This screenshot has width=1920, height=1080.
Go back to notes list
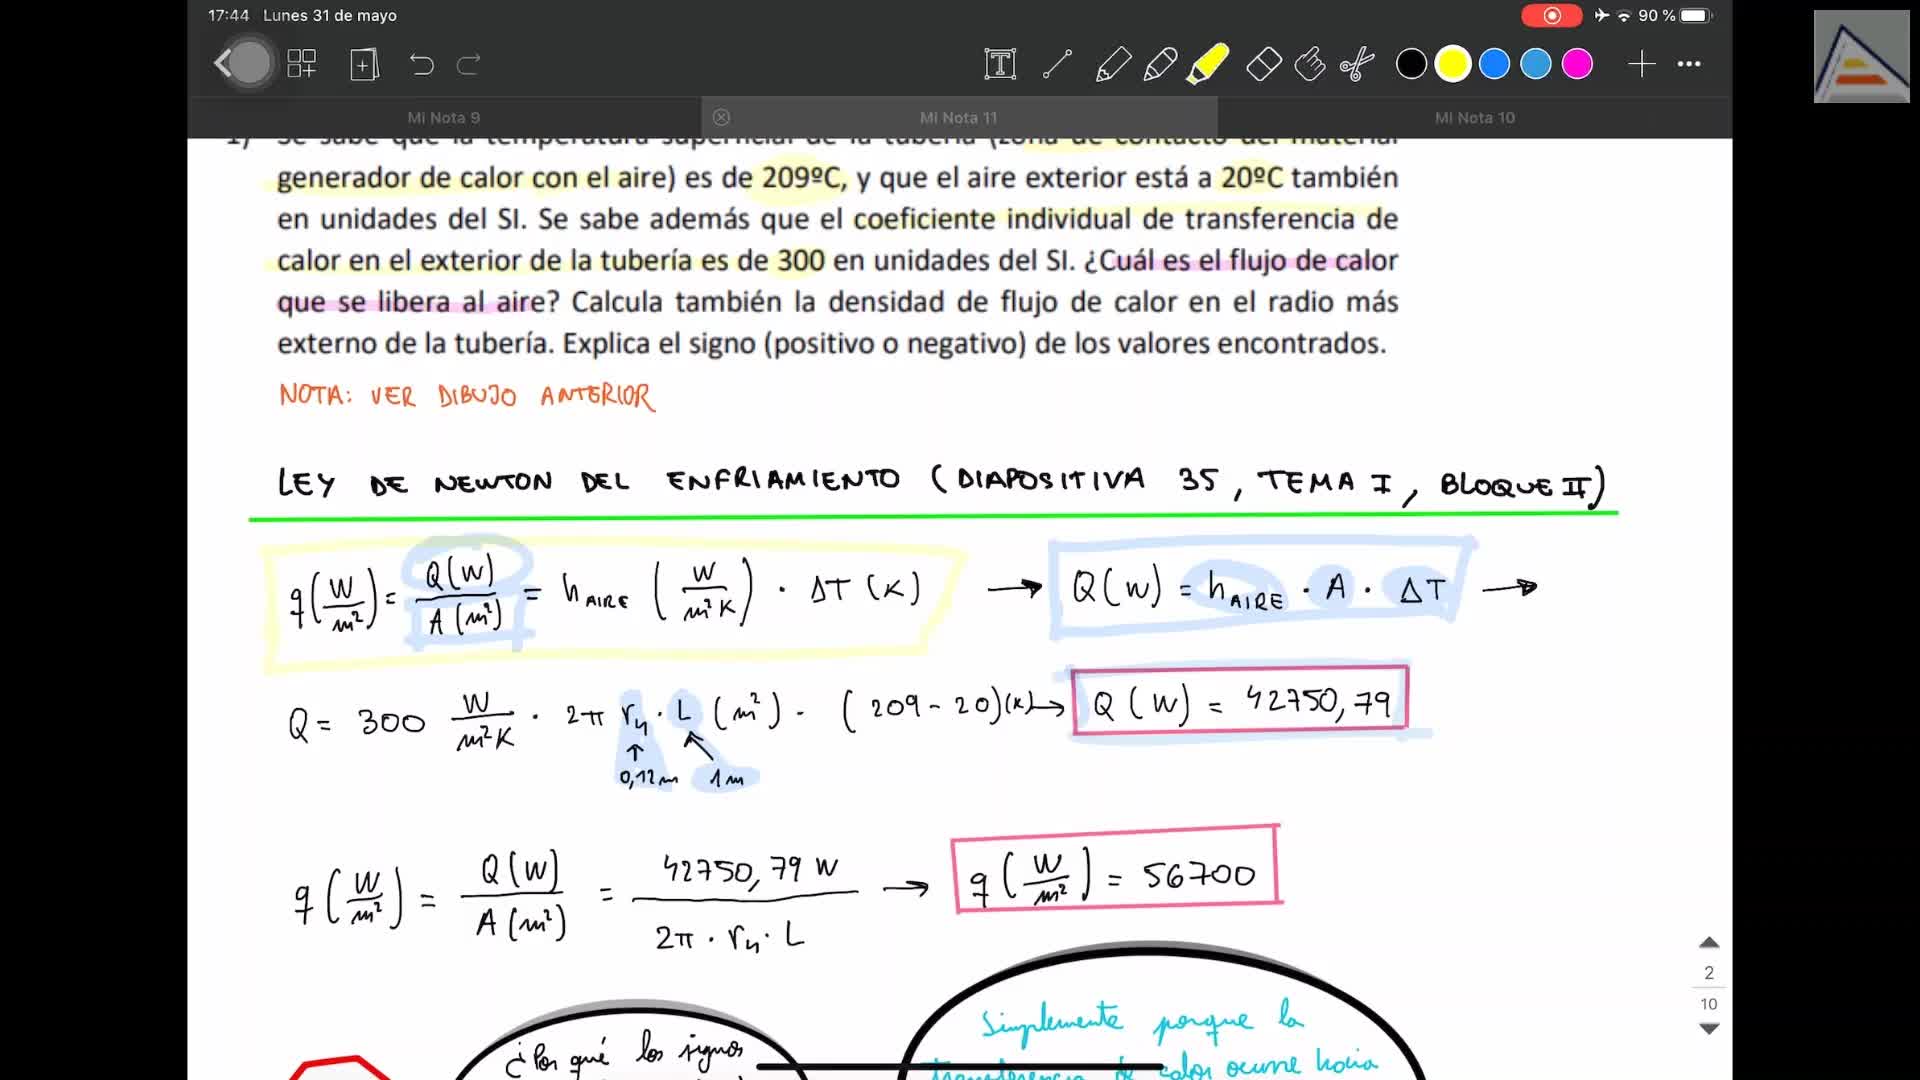coord(225,64)
